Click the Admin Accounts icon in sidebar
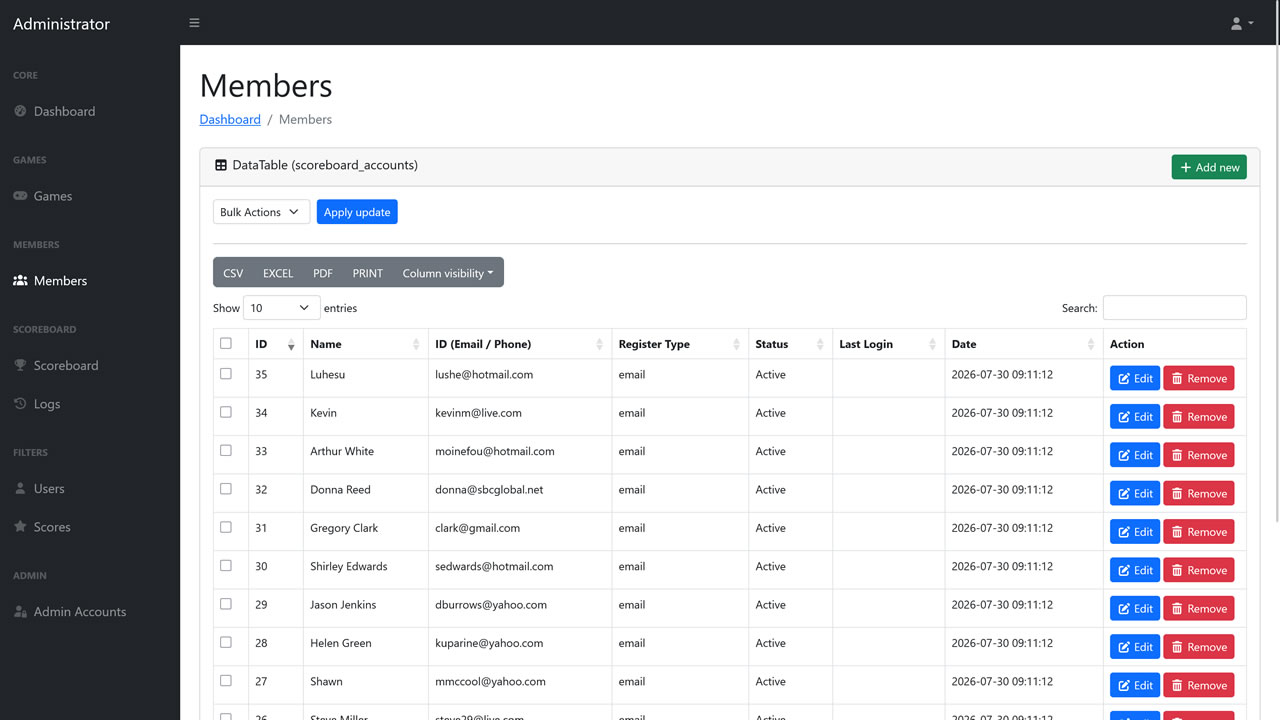The image size is (1280, 720). [x=20, y=612]
